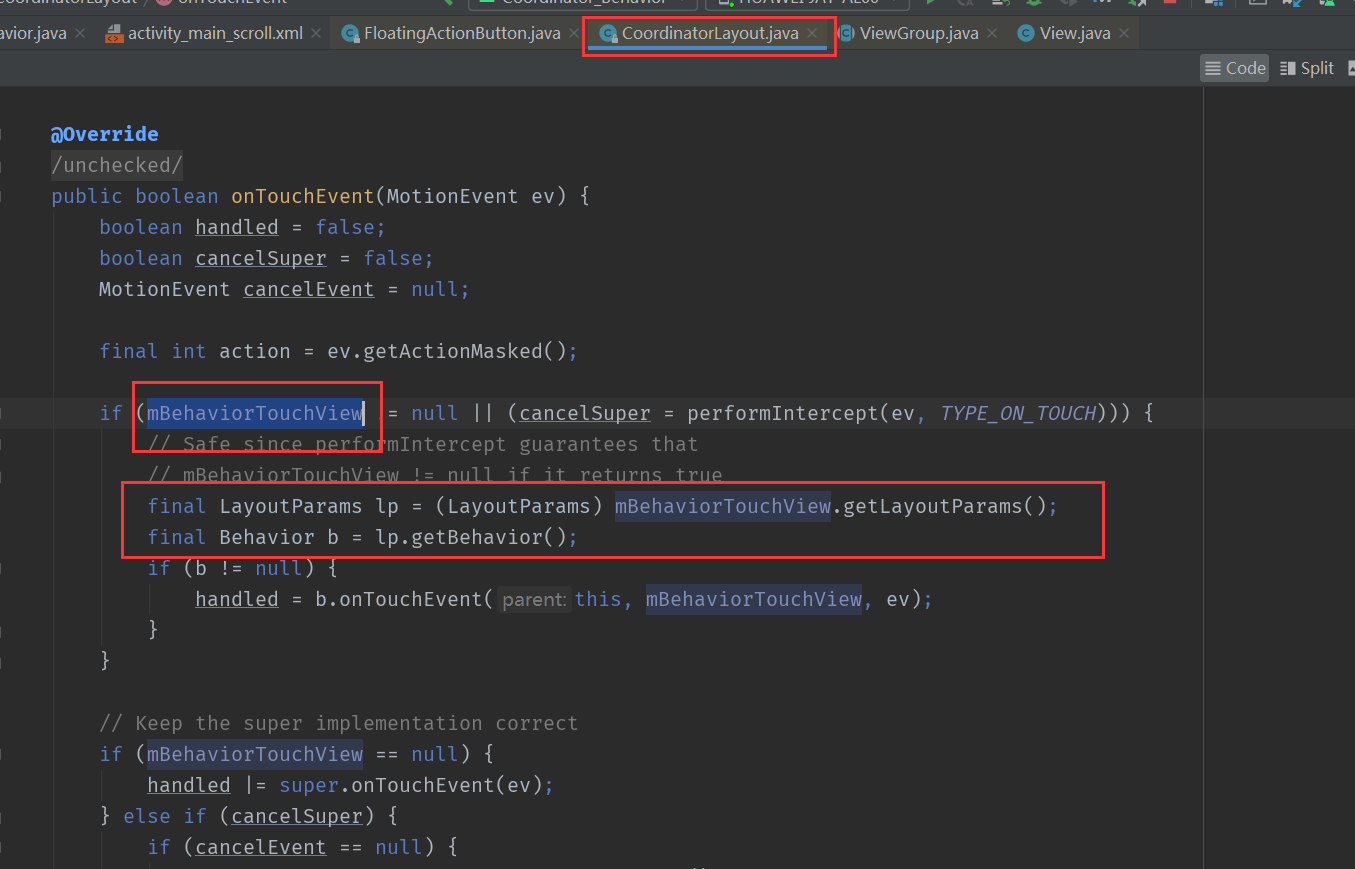Click the @Override annotation

pyautogui.click(x=105, y=134)
